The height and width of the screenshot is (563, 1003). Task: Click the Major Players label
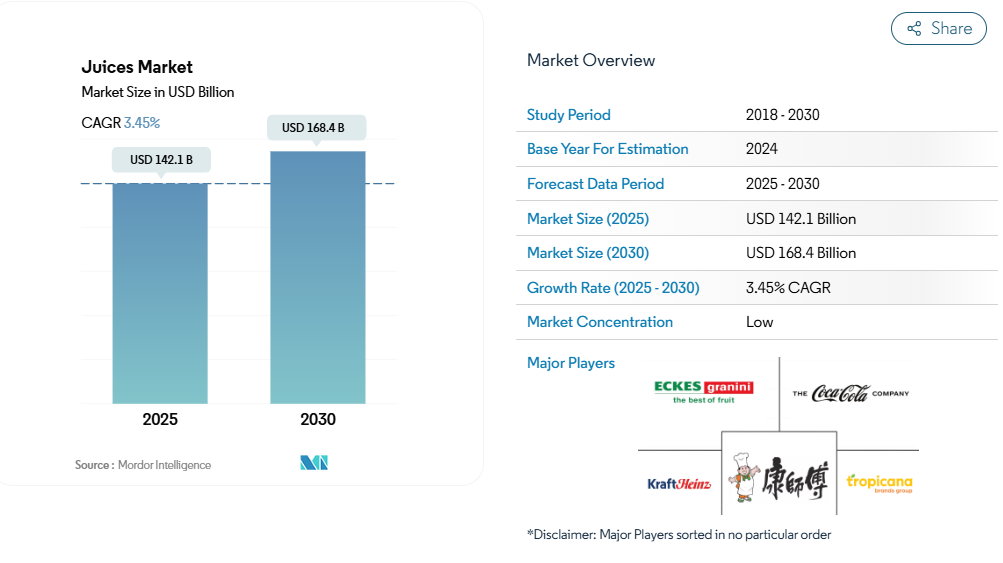[570, 363]
